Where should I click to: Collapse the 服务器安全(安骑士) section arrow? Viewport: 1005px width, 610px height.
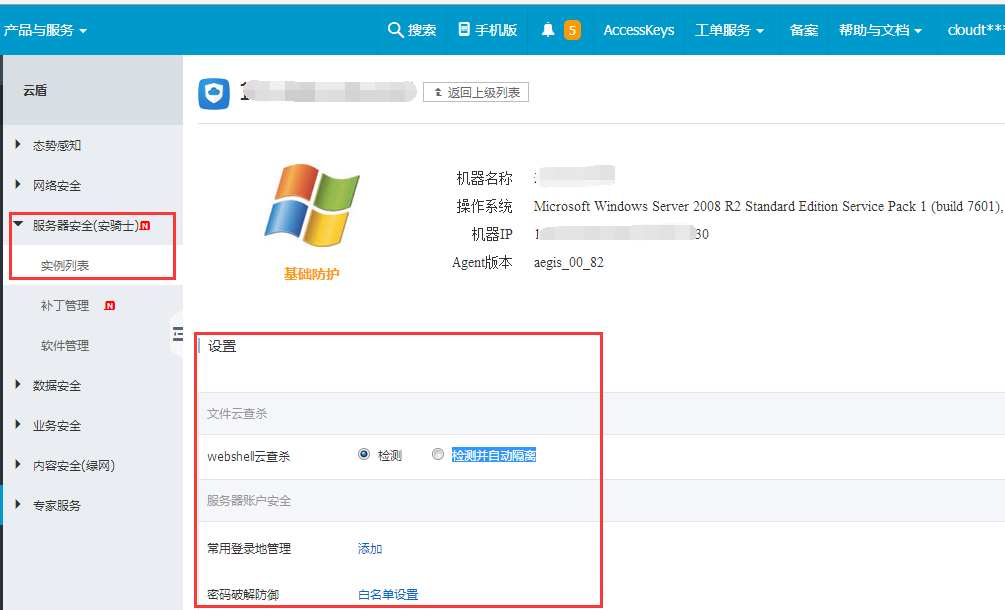pyautogui.click(x=18, y=224)
